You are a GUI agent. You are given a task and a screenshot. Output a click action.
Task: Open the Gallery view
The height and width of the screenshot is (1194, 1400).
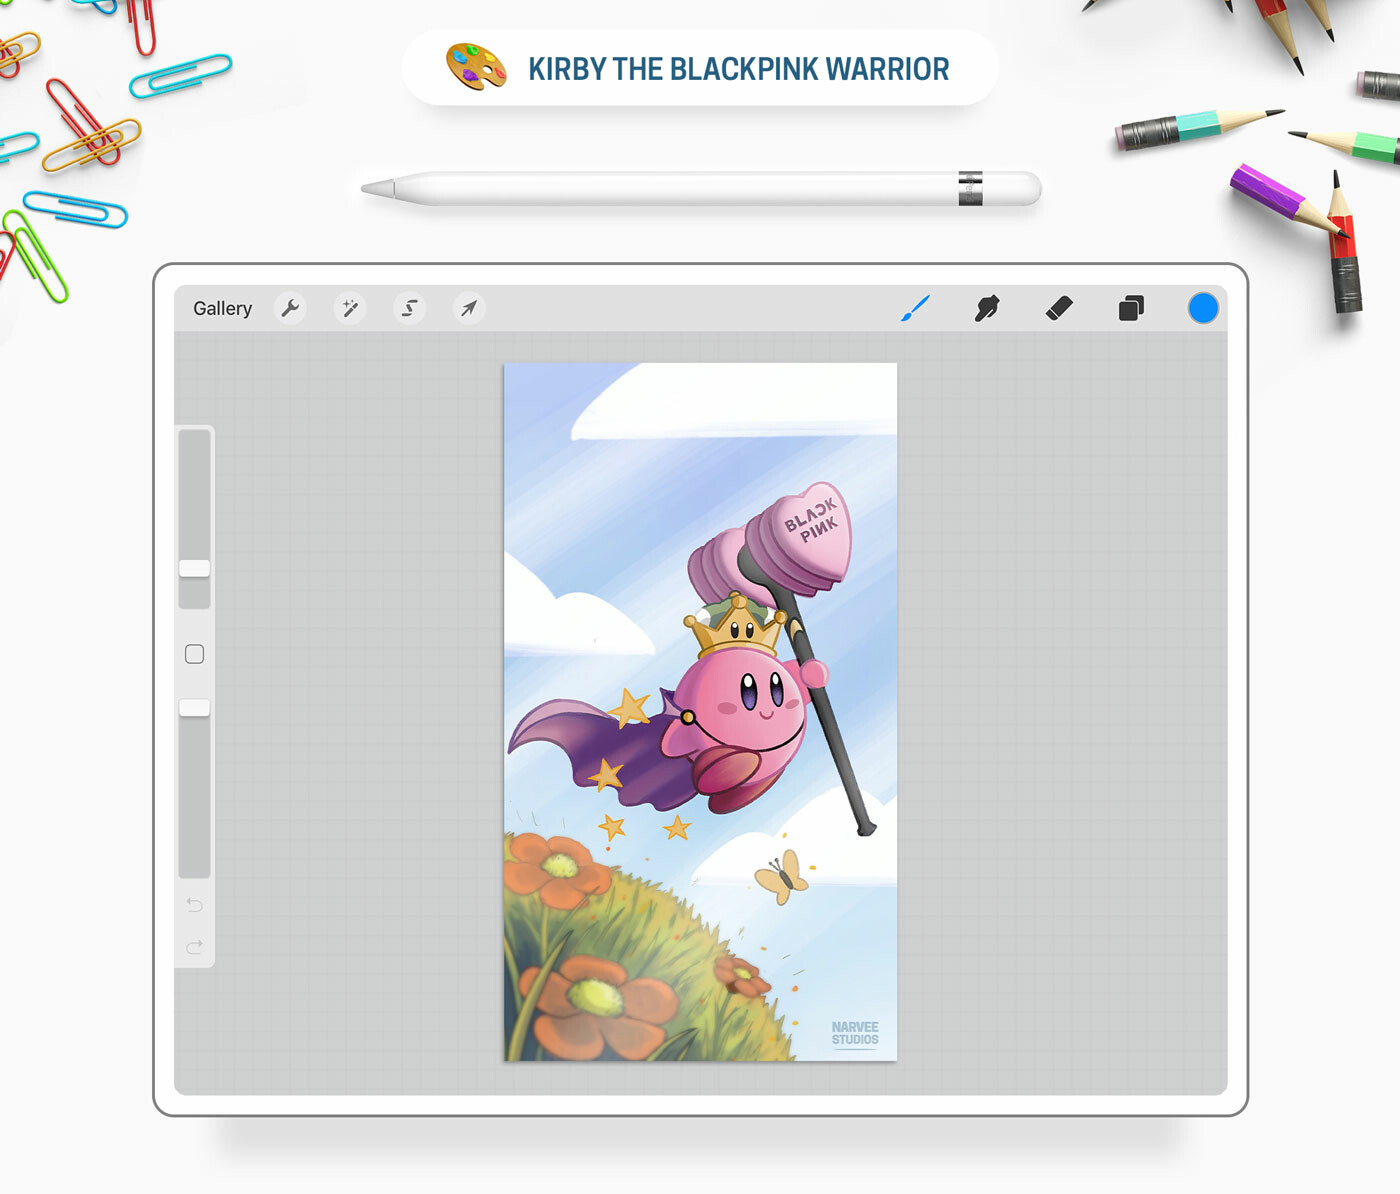[222, 308]
